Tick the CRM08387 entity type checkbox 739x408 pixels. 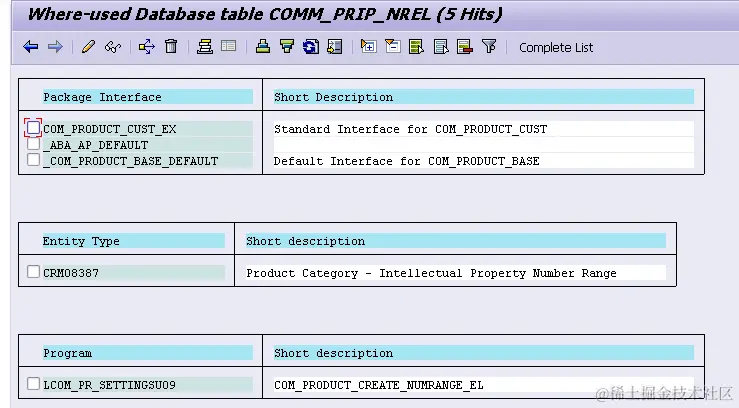point(33,272)
